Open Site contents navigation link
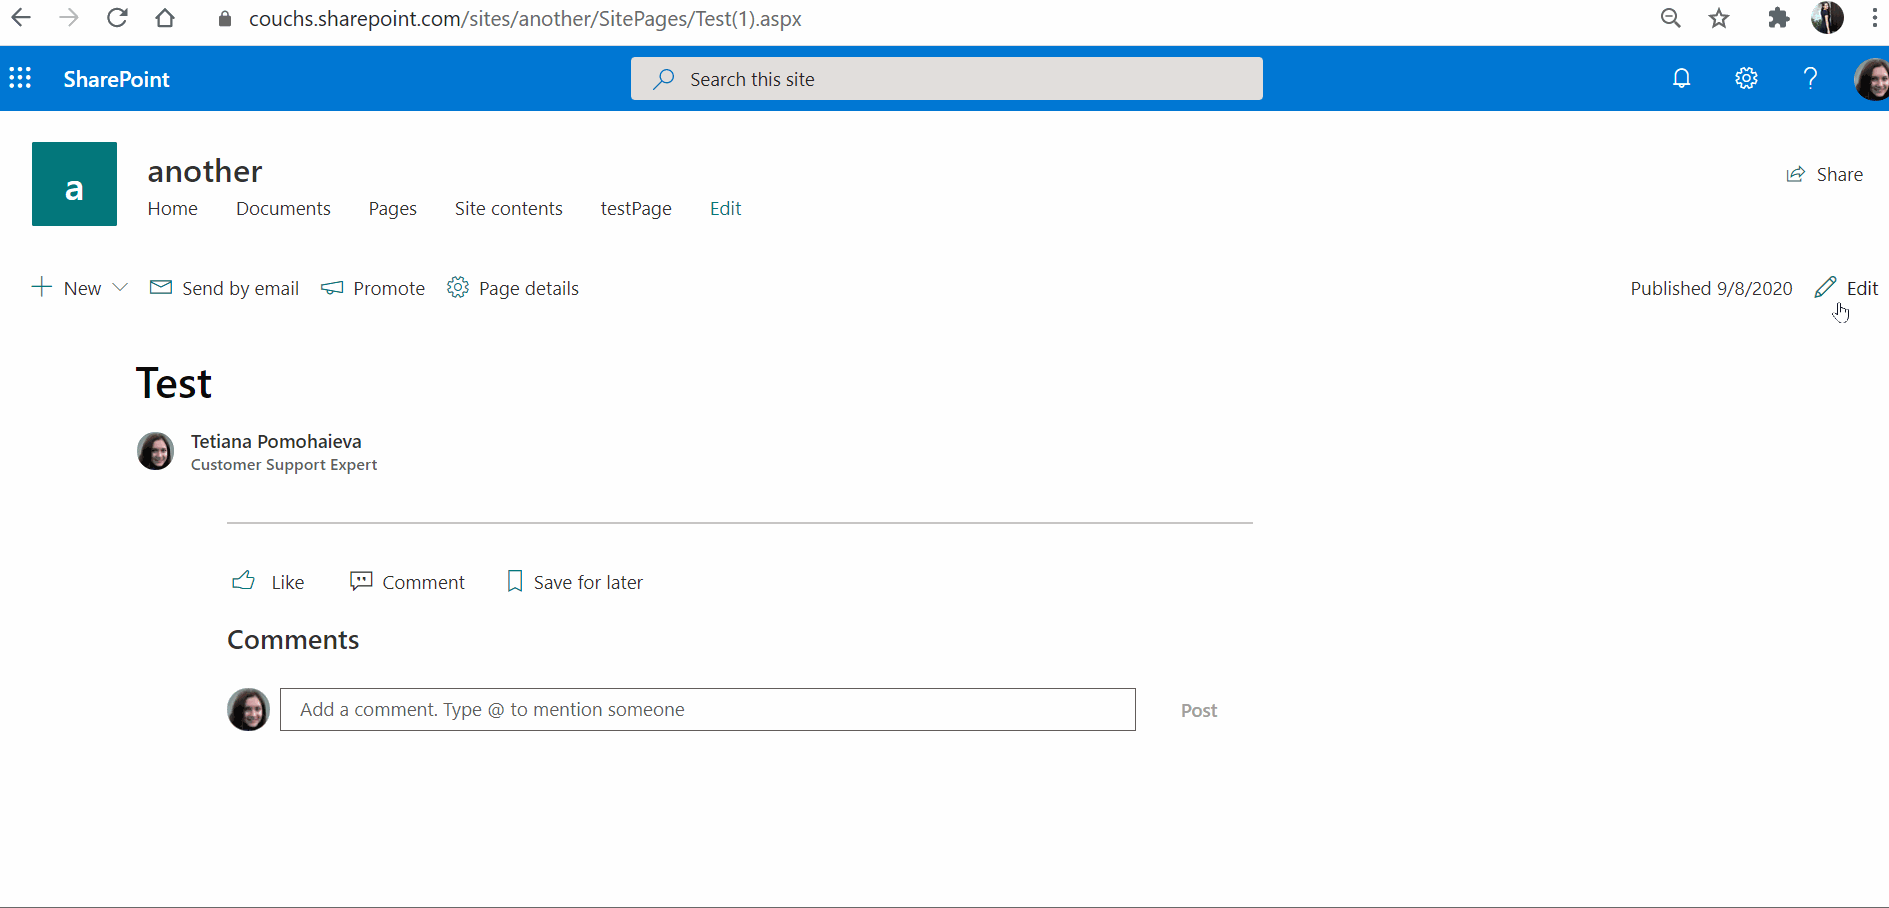Image resolution: width=1889 pixels, height=908 pixels. pos(509,208)
